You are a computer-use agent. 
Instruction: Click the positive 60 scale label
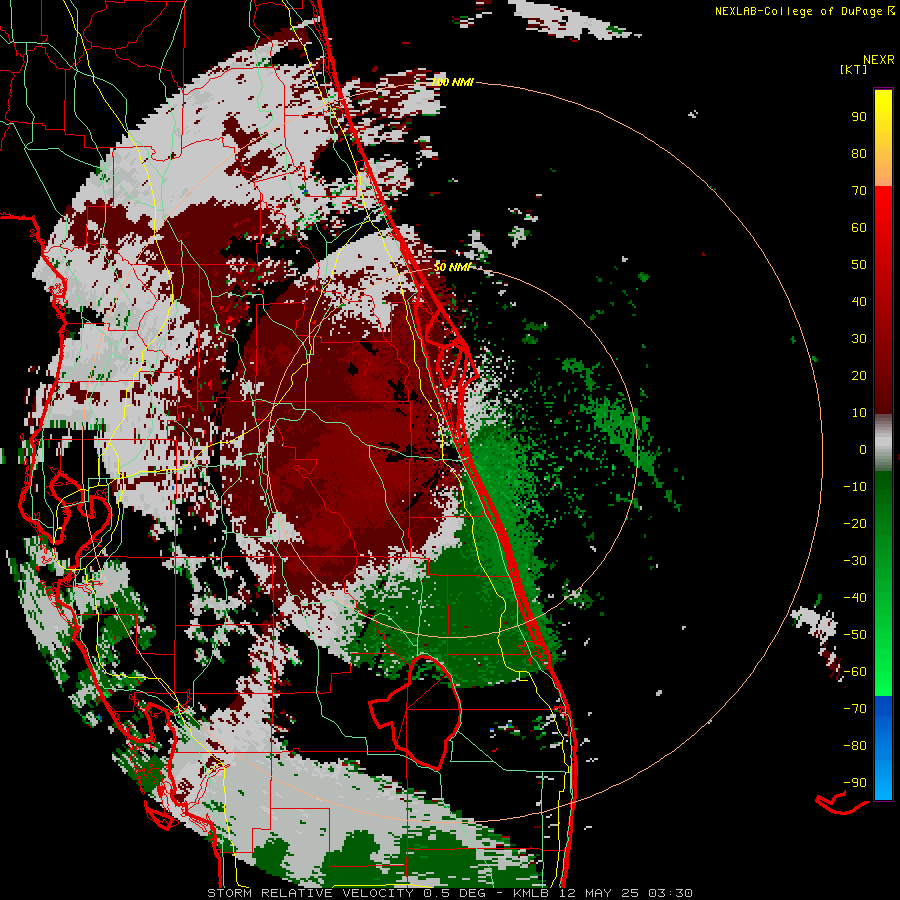pyautogui.click(x=859, y=227)
